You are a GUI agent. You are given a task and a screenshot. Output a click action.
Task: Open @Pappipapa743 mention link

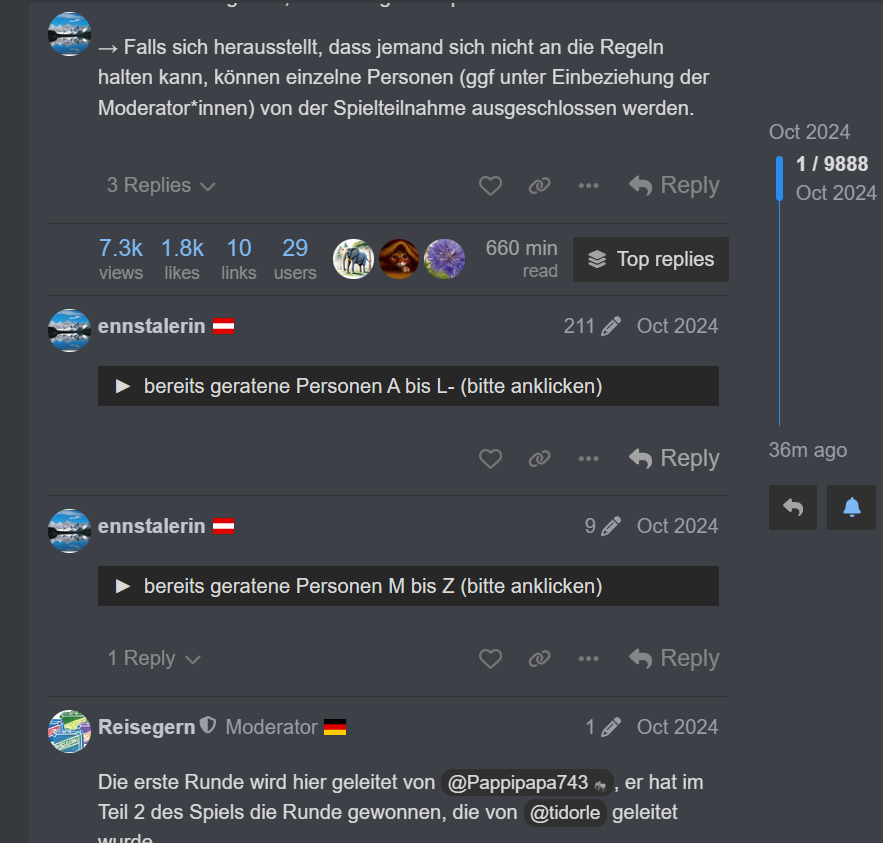click(x=527, y=782)
